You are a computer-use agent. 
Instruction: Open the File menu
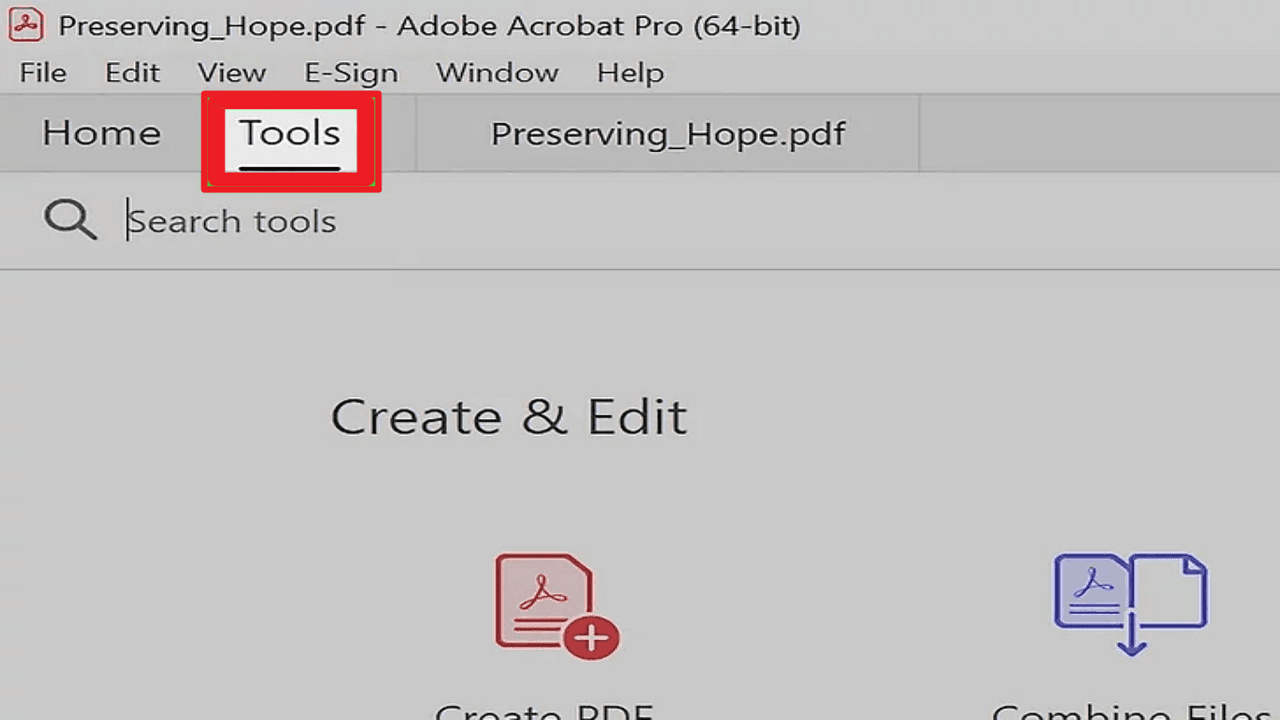click(43, 73)
